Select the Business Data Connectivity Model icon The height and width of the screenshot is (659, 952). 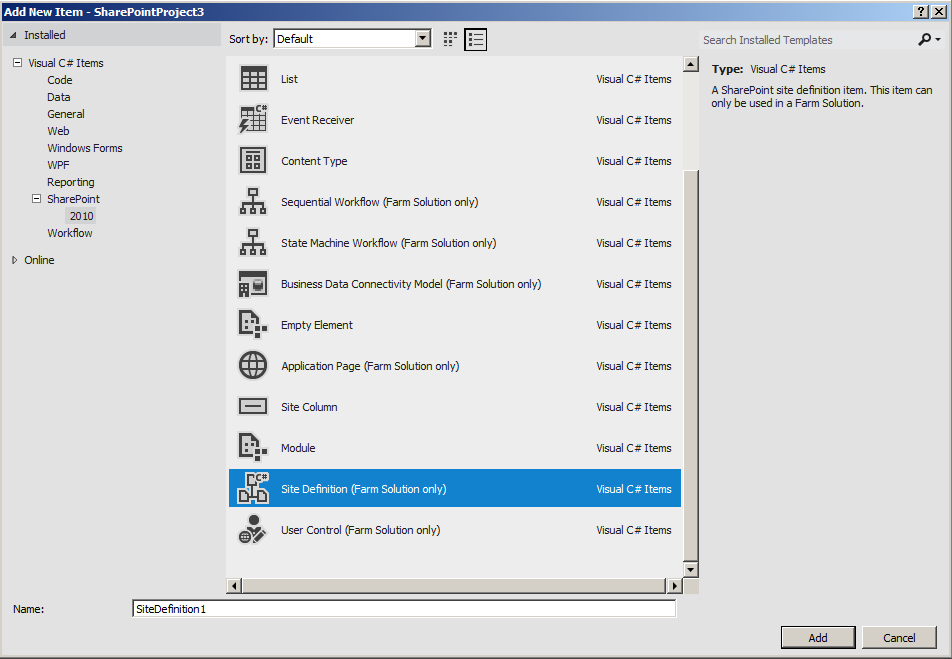(x=253, y=284)
